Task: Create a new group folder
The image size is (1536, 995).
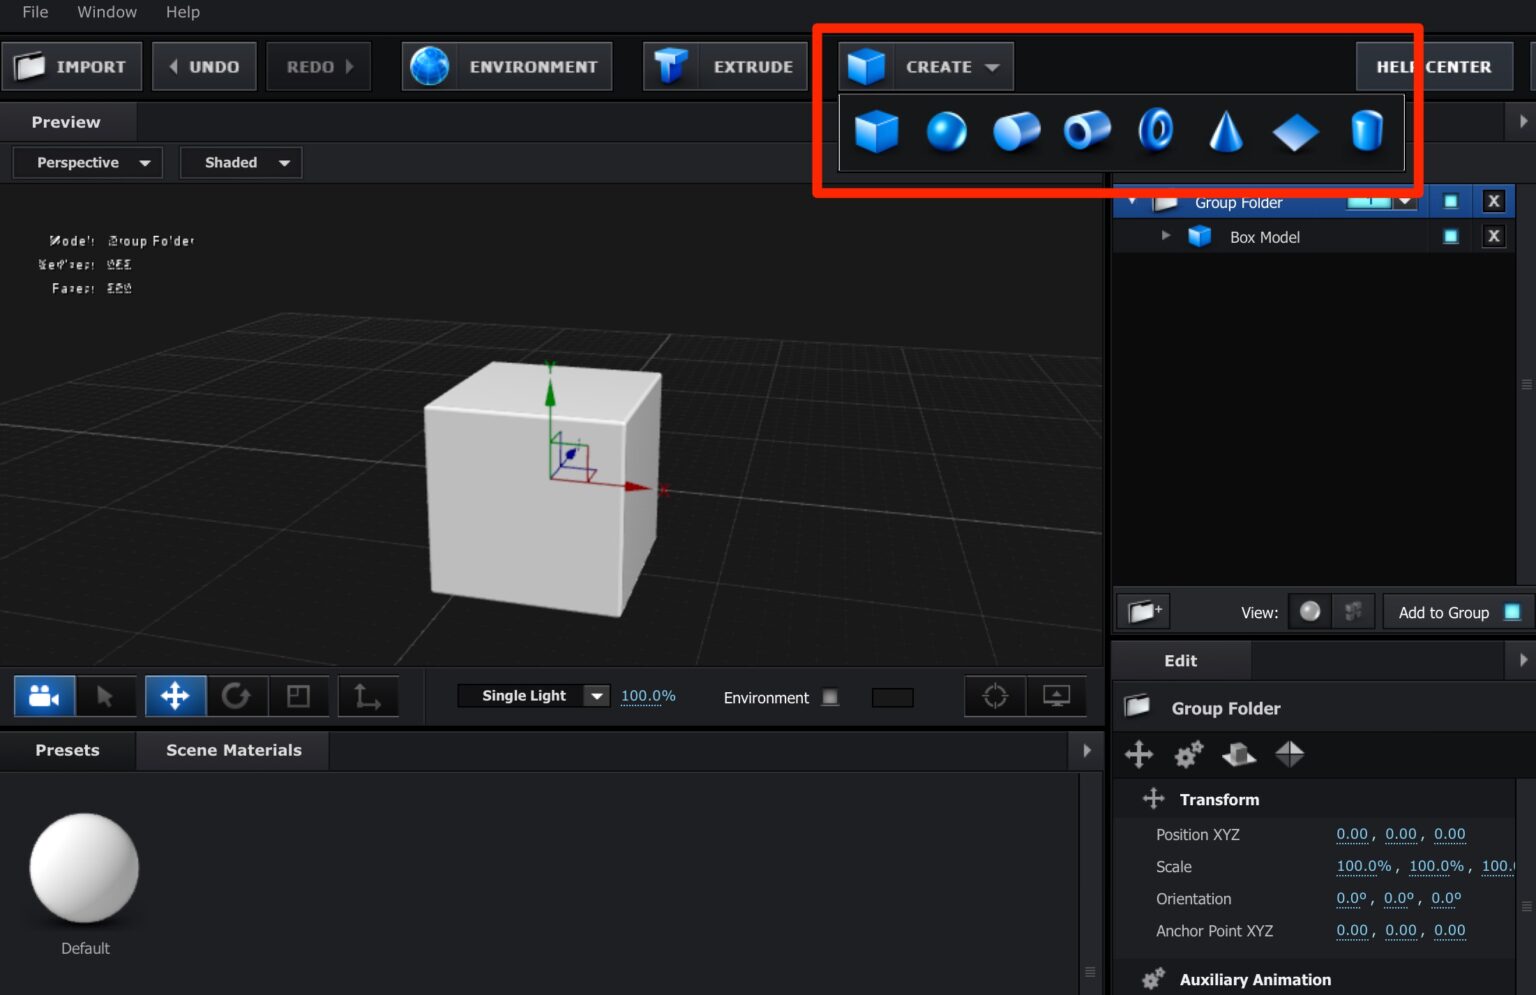Action: pos(1143,611)
